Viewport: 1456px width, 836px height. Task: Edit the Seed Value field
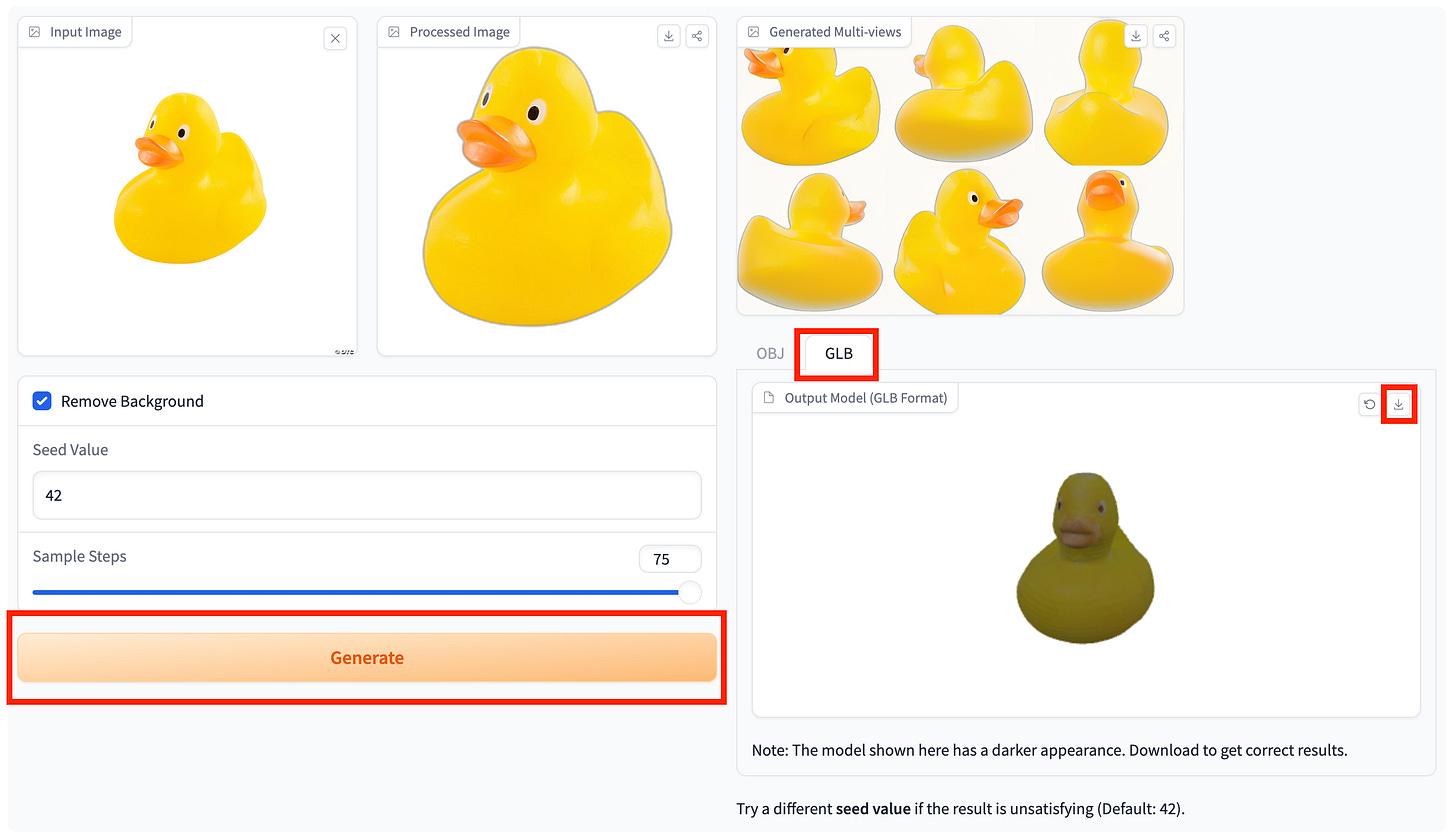[x=366, y=495]
